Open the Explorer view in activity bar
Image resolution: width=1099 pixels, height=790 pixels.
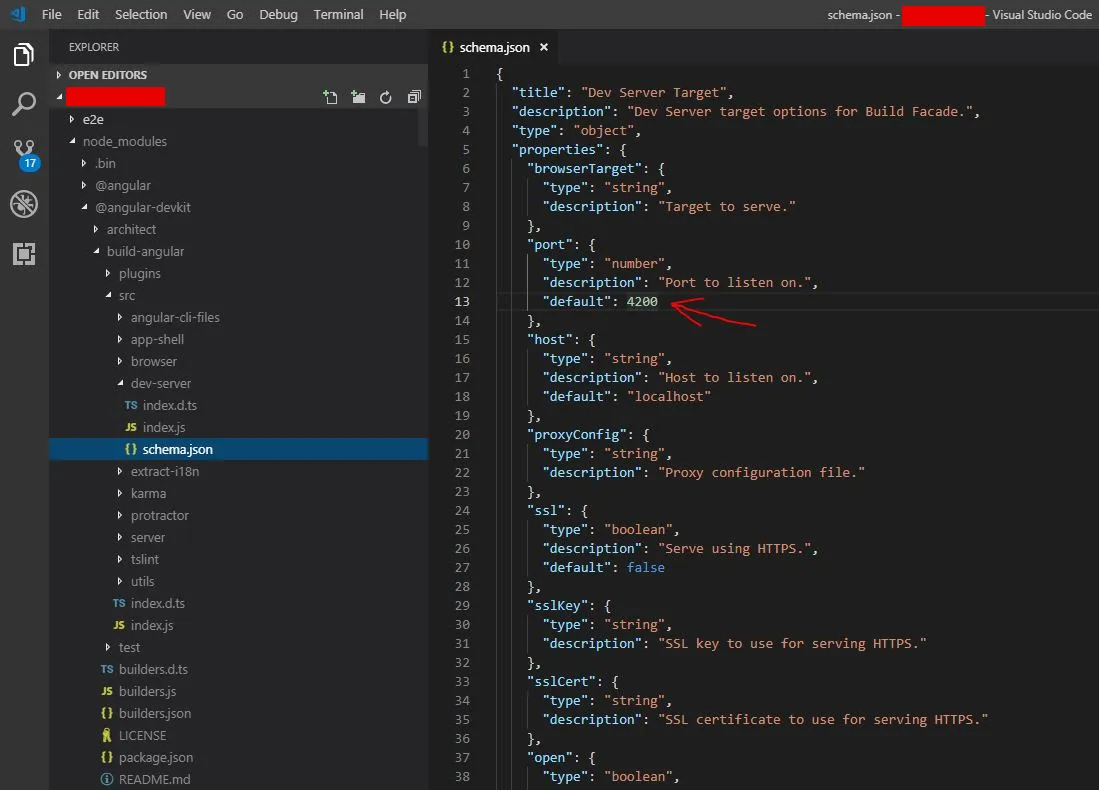(x=24, y=54)
